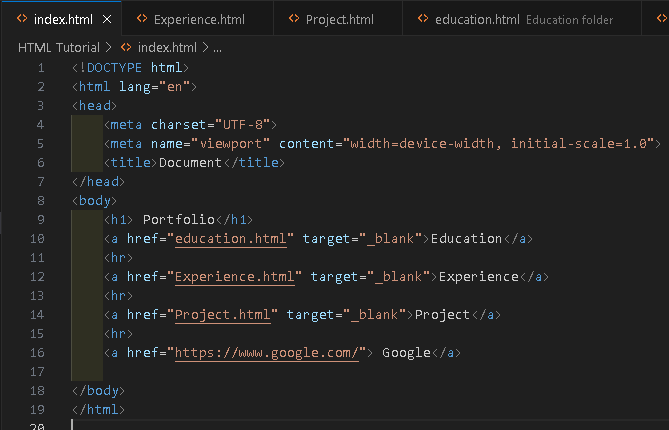Click line number 16 in the gutter

pos(37,353)
